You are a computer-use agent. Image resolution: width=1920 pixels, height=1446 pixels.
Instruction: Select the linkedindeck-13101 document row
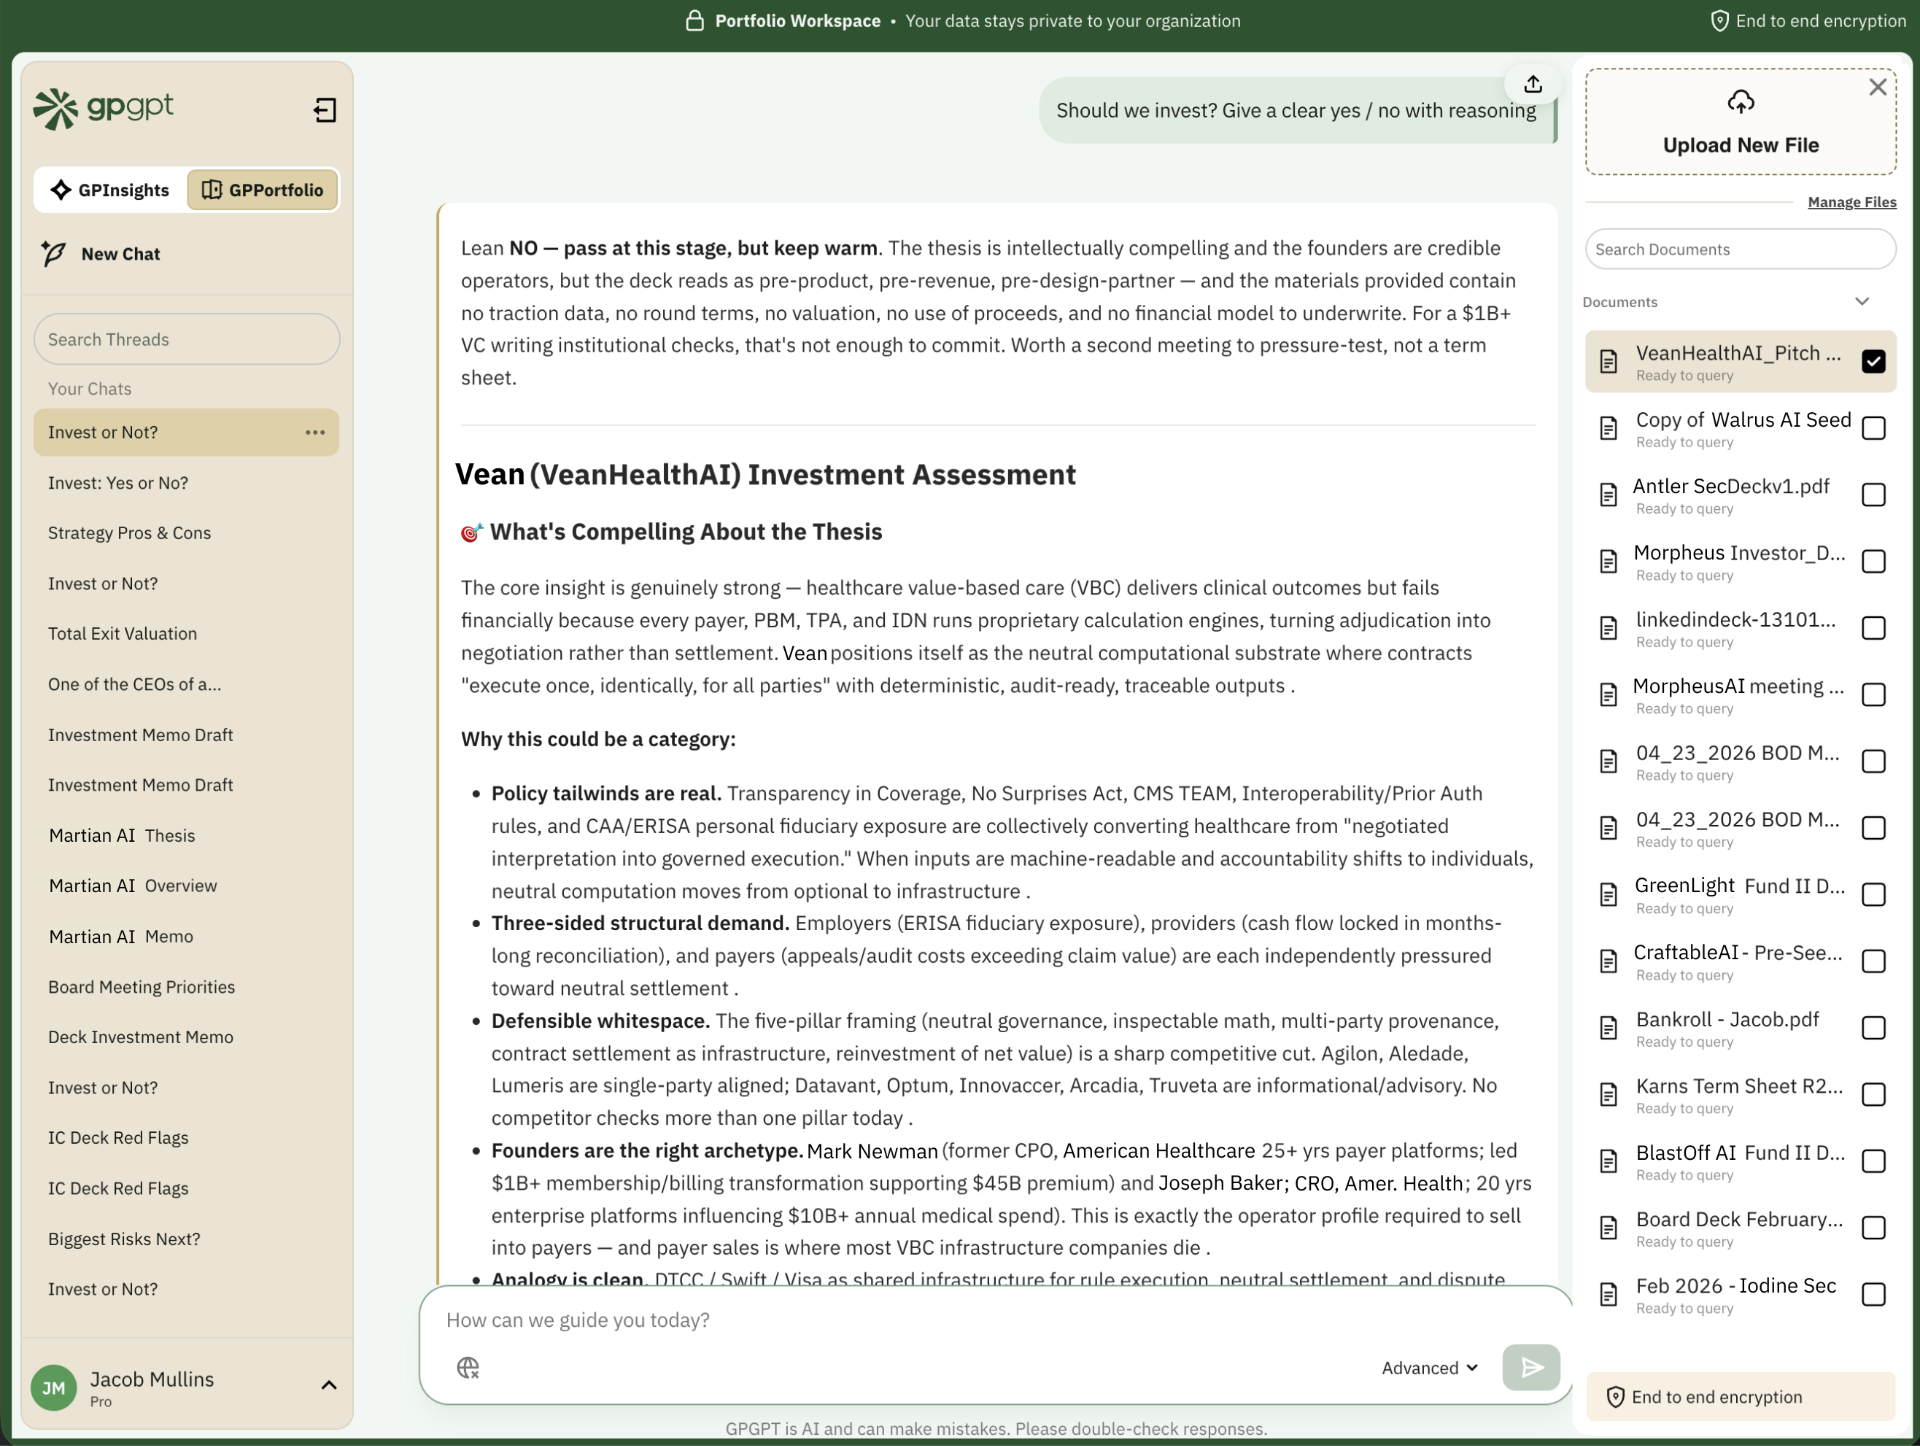point(1740,628)
